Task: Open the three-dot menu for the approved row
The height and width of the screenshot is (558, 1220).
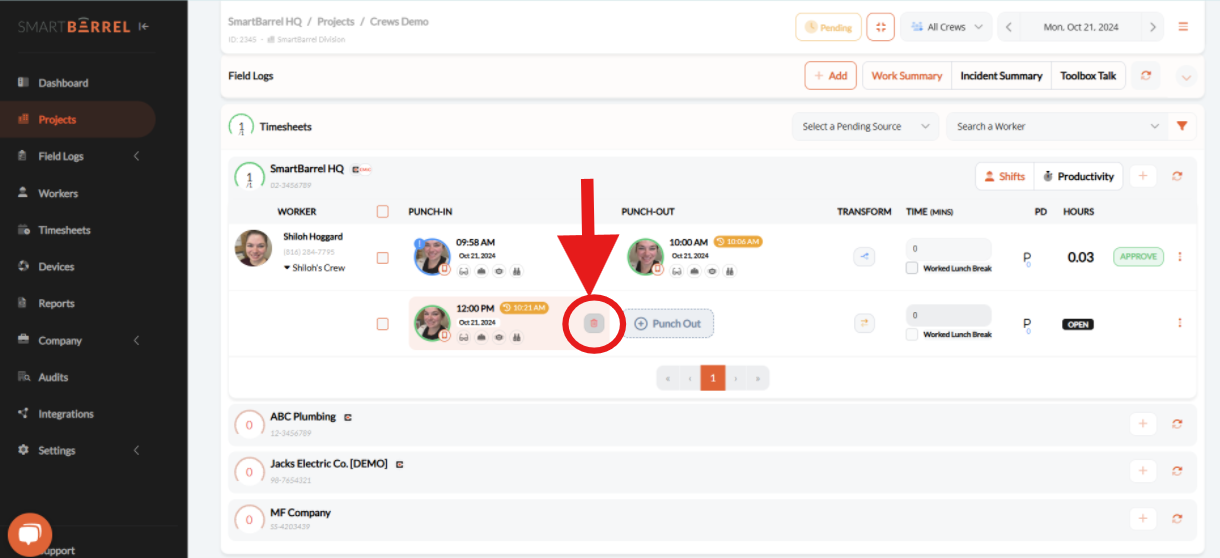Action: [1180, 257]
